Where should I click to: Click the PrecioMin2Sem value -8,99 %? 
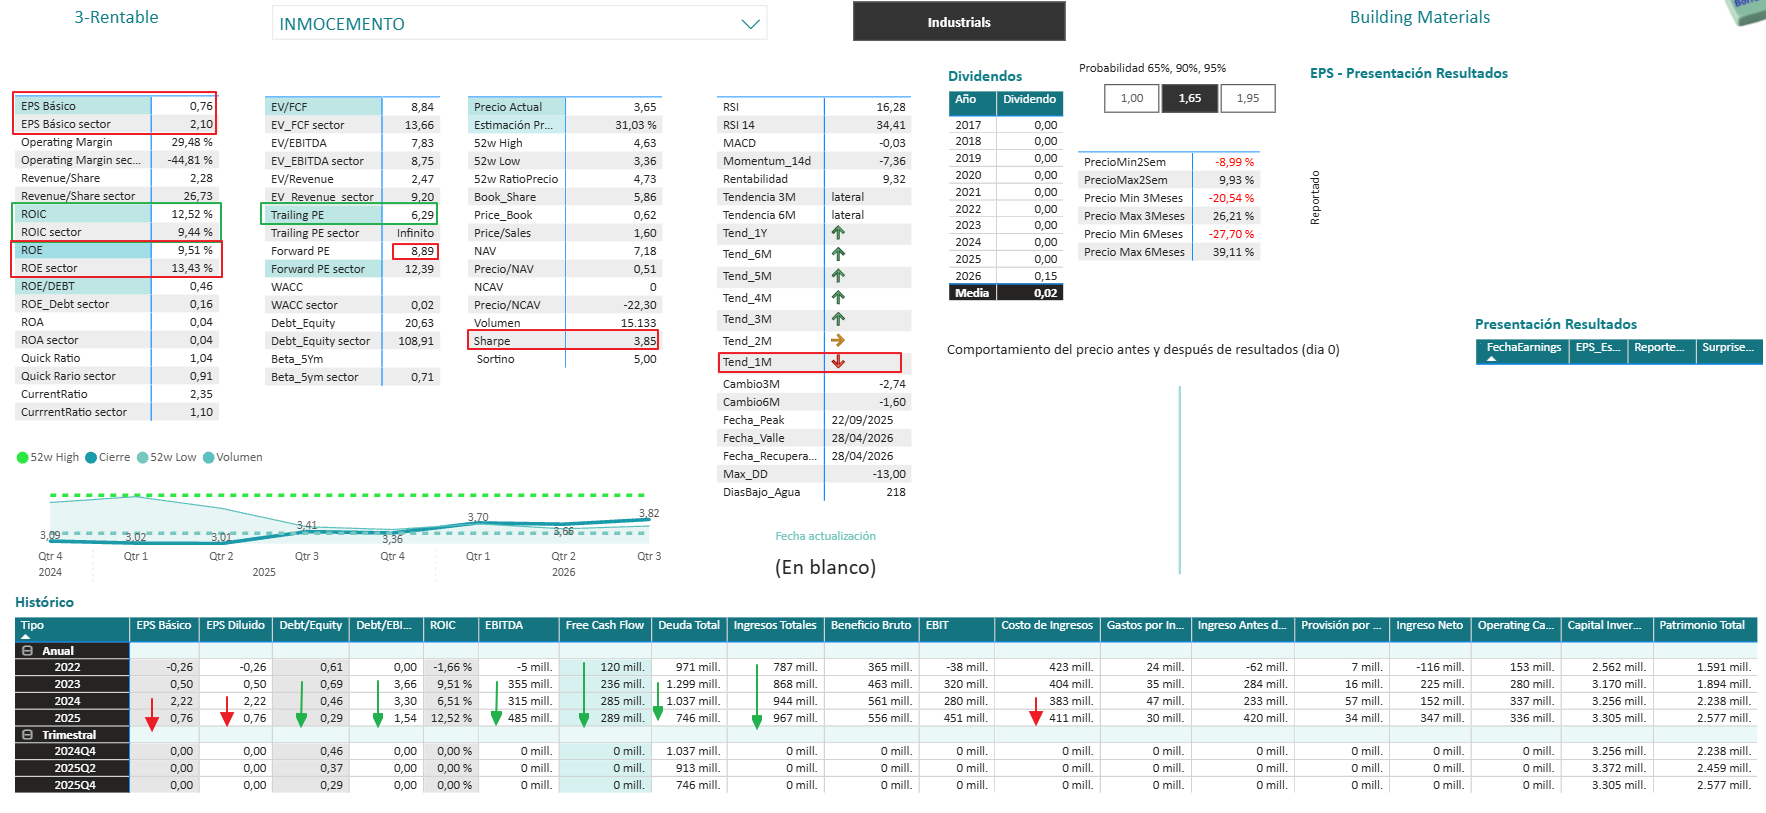tap(1234, 162)
